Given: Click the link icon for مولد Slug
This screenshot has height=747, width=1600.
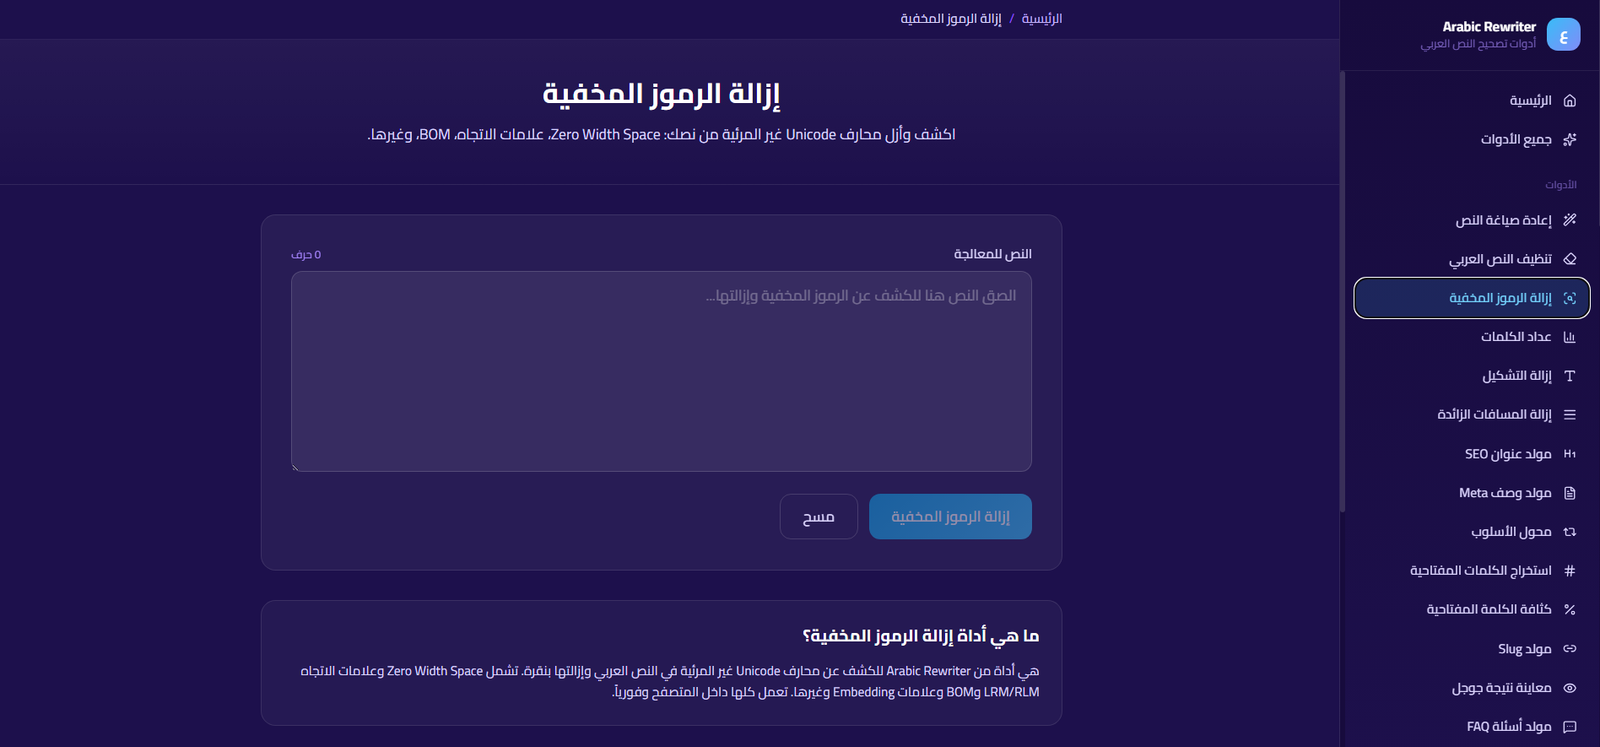Looking at the screenshot, I should (1570, 649).
